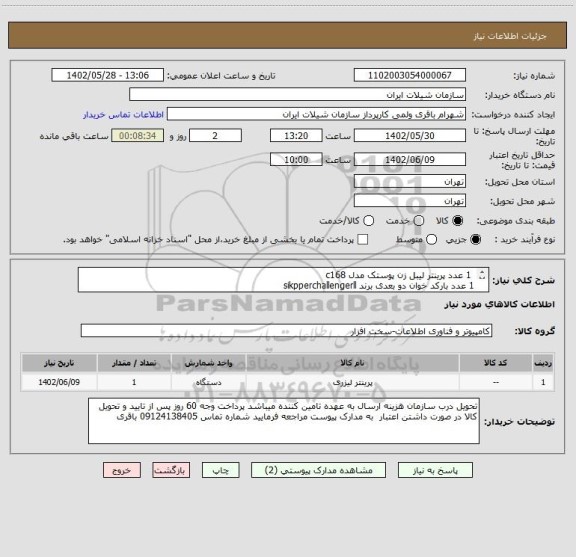576x557 pixels.
Task: Click the ردیف column header
Action: (543, 363)
